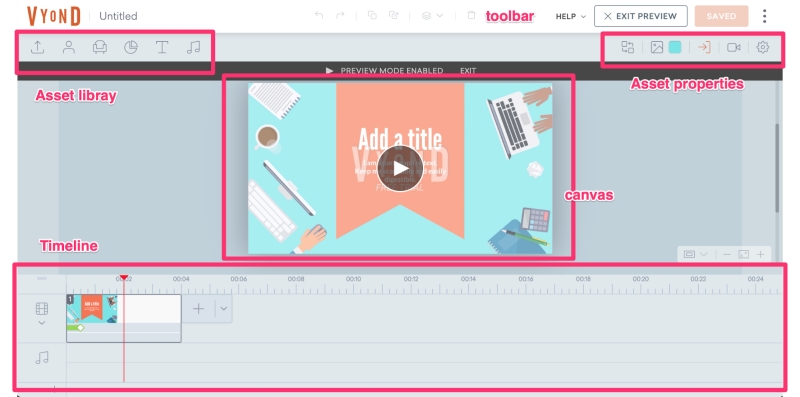
Task: Click the audio track music note icon
Action: (42, 358)
